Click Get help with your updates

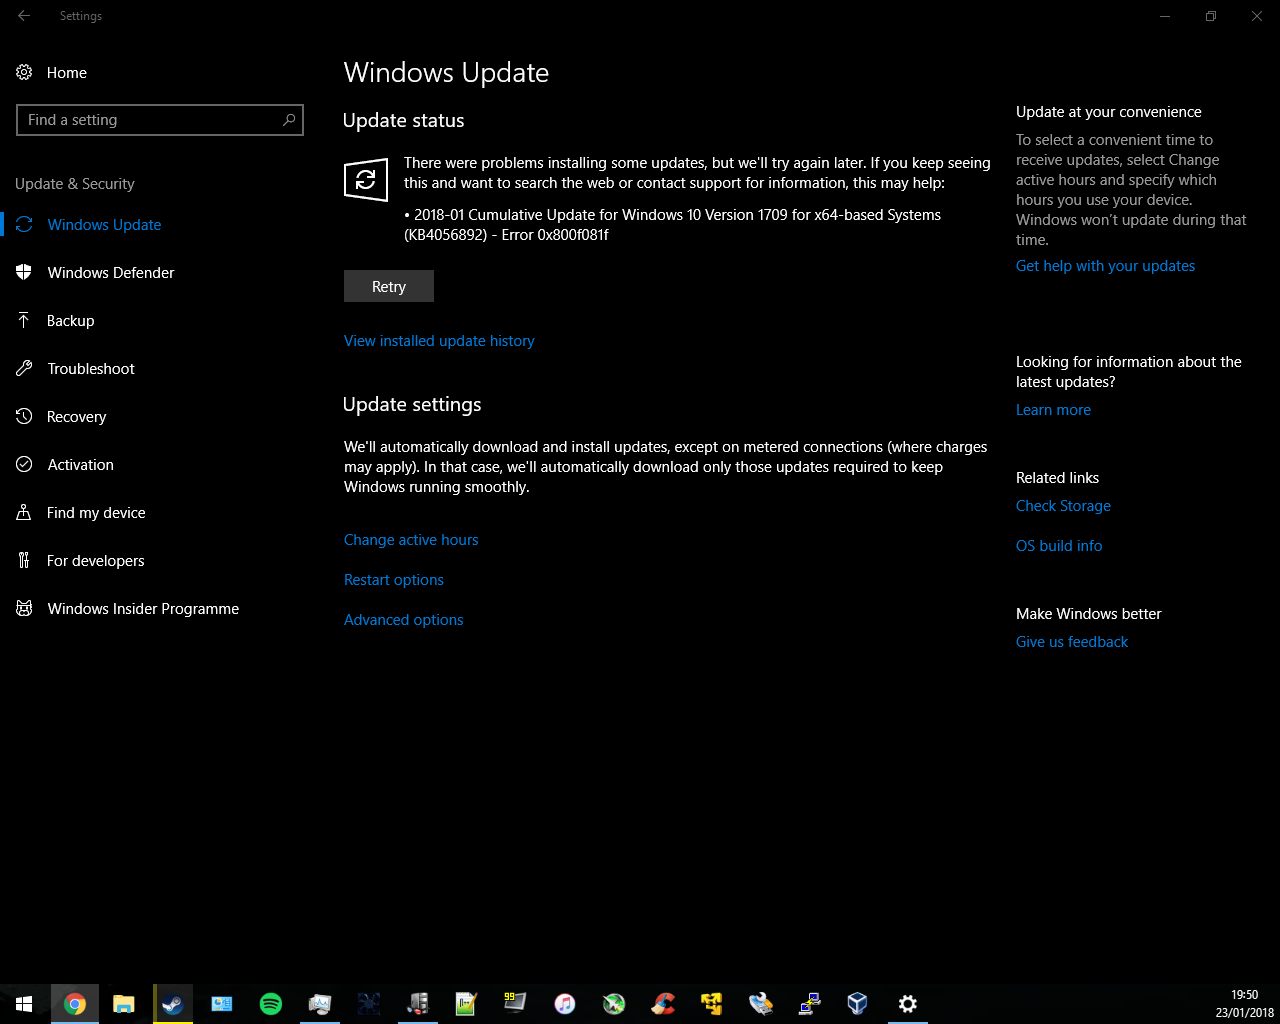click(1105, 266)
